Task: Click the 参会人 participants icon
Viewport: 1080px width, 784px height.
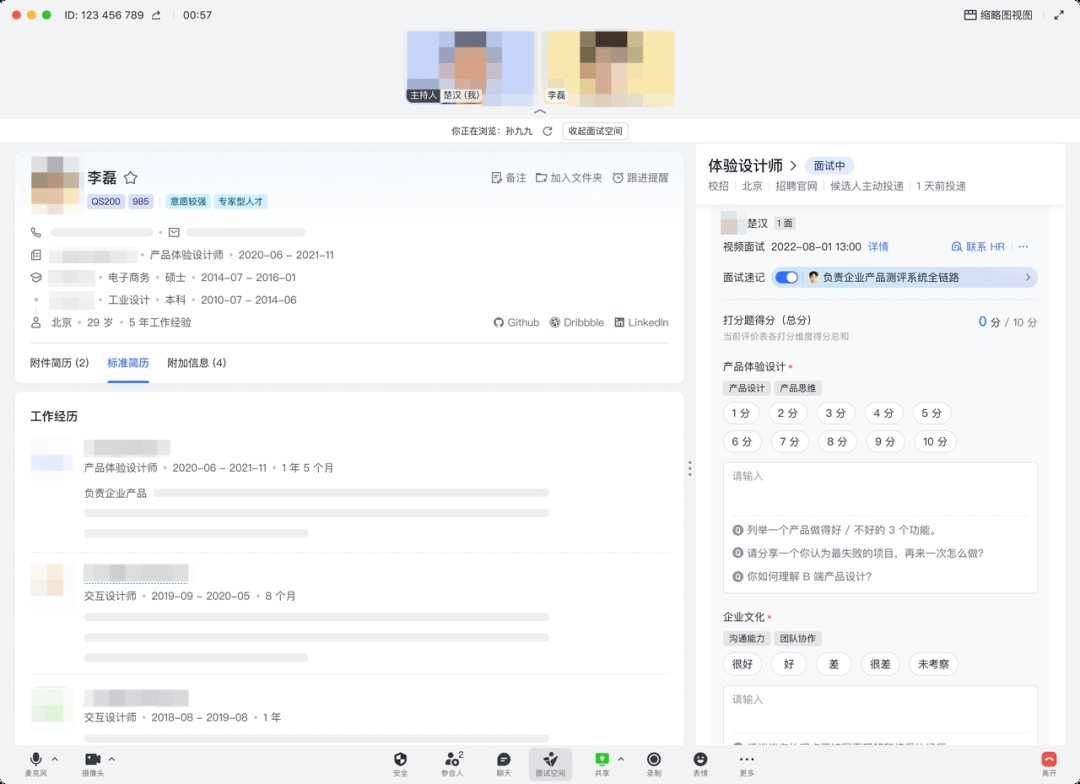Action: click(x=452, y=760)
